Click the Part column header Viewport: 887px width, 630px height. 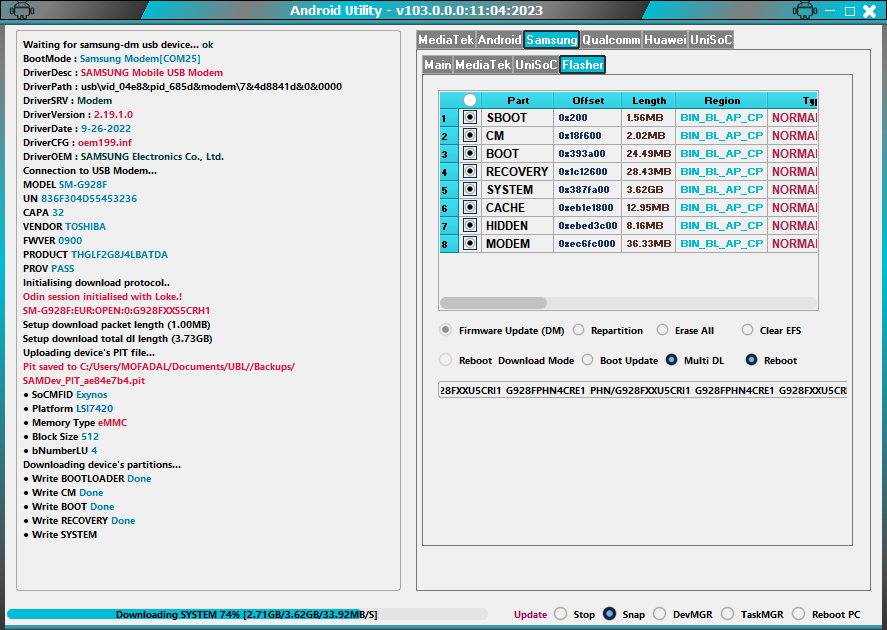pos(518,100)
